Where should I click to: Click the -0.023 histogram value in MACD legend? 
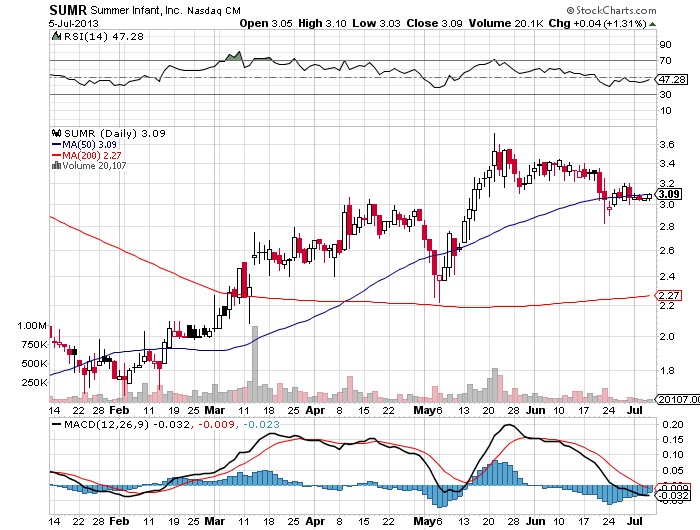click(262, 424)
